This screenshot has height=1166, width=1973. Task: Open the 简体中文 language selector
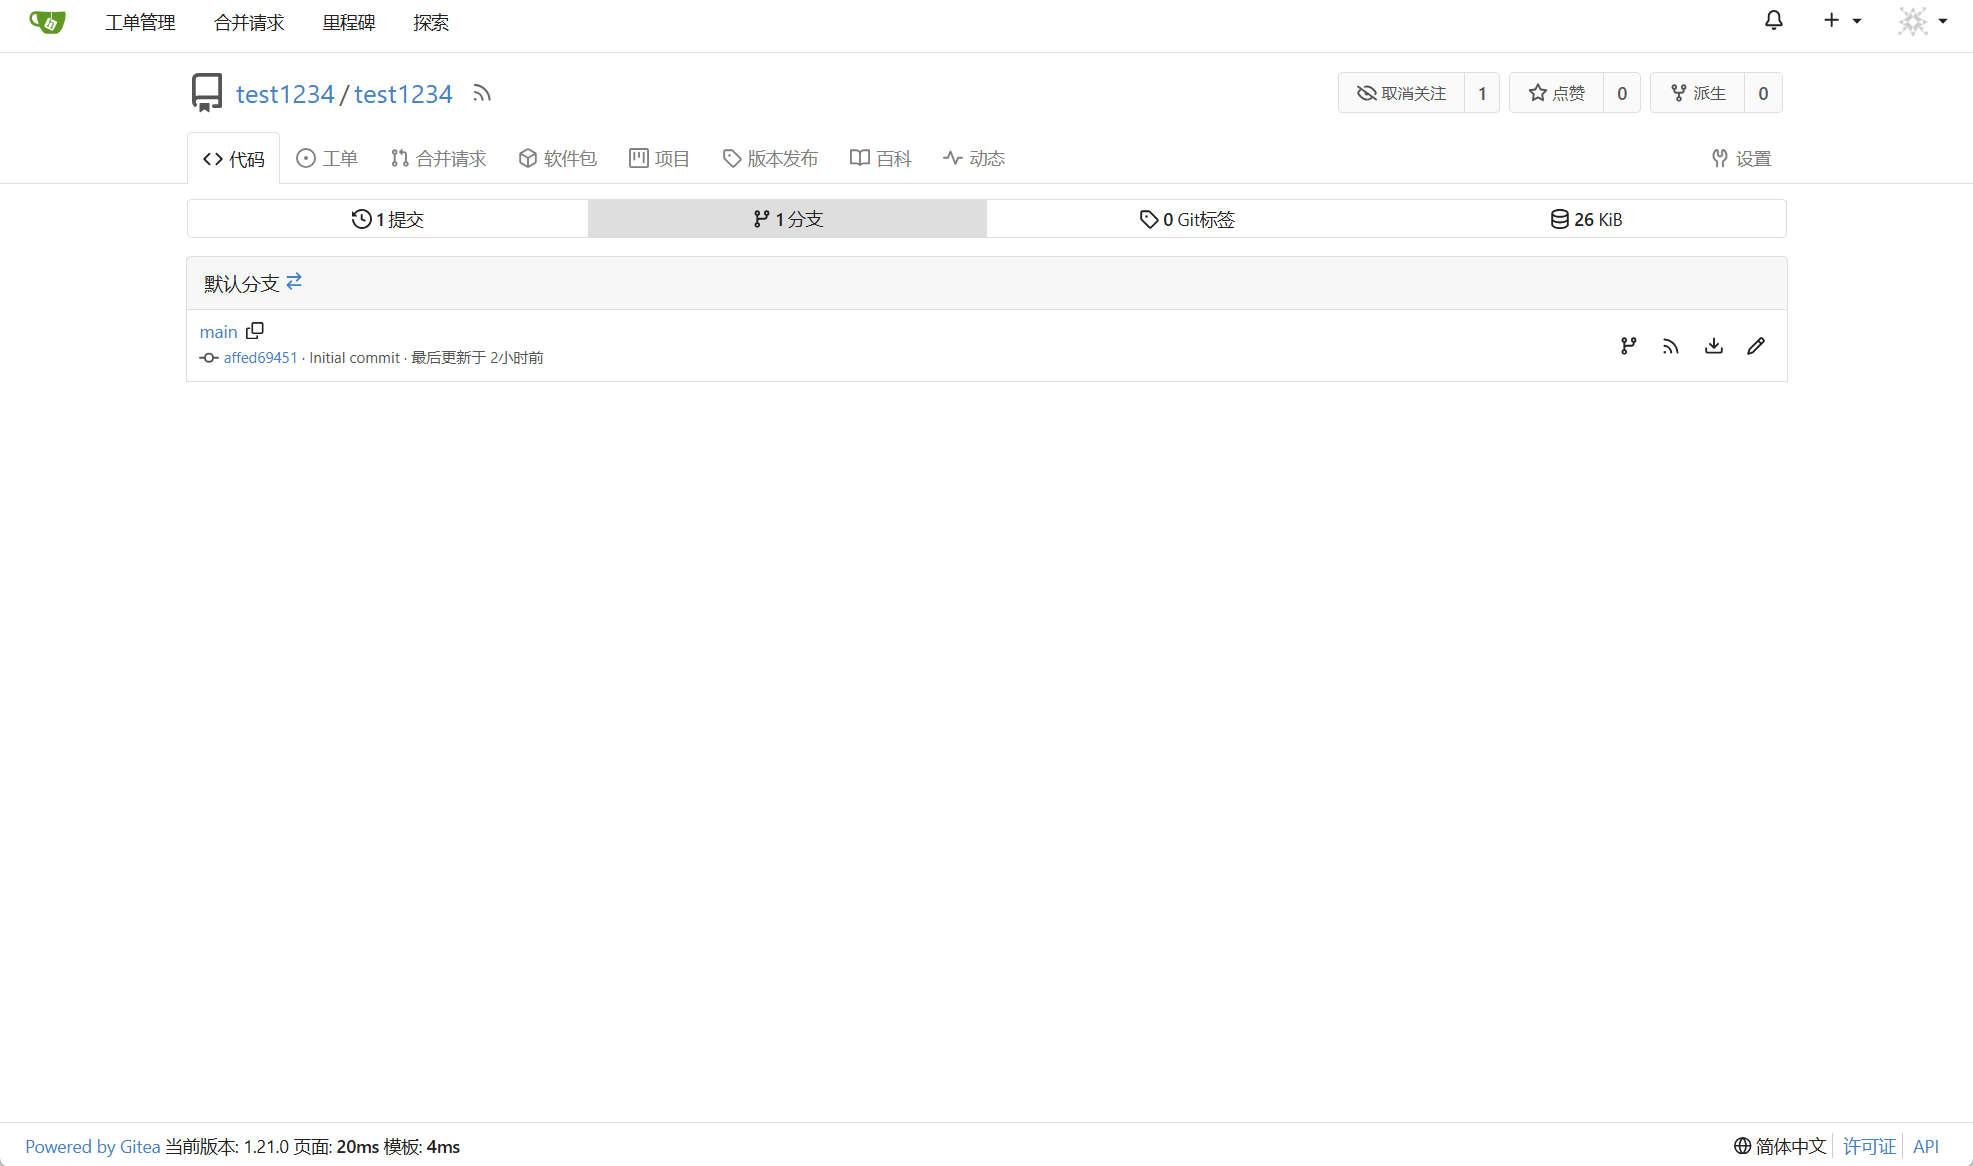pos(1780,1146)
